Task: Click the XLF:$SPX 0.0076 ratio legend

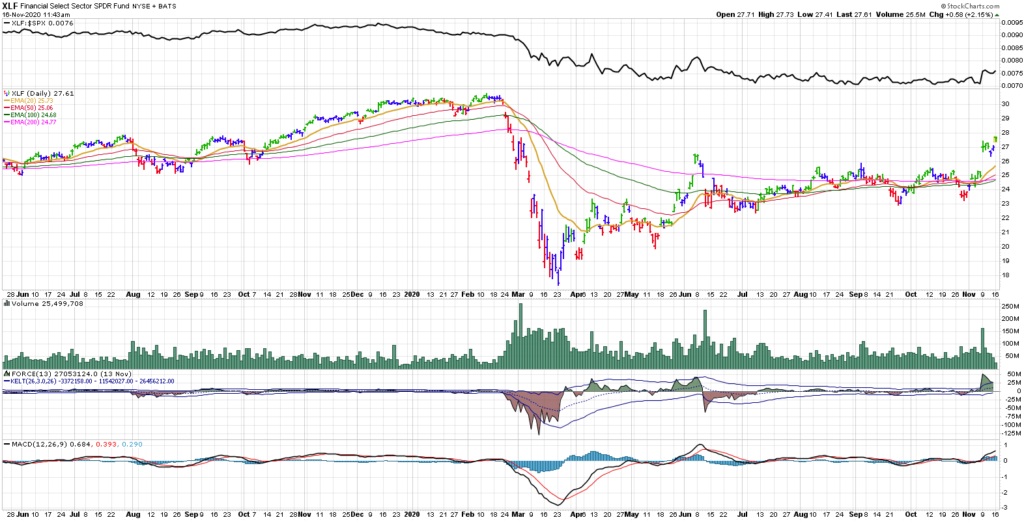Action: coord(39,22)
